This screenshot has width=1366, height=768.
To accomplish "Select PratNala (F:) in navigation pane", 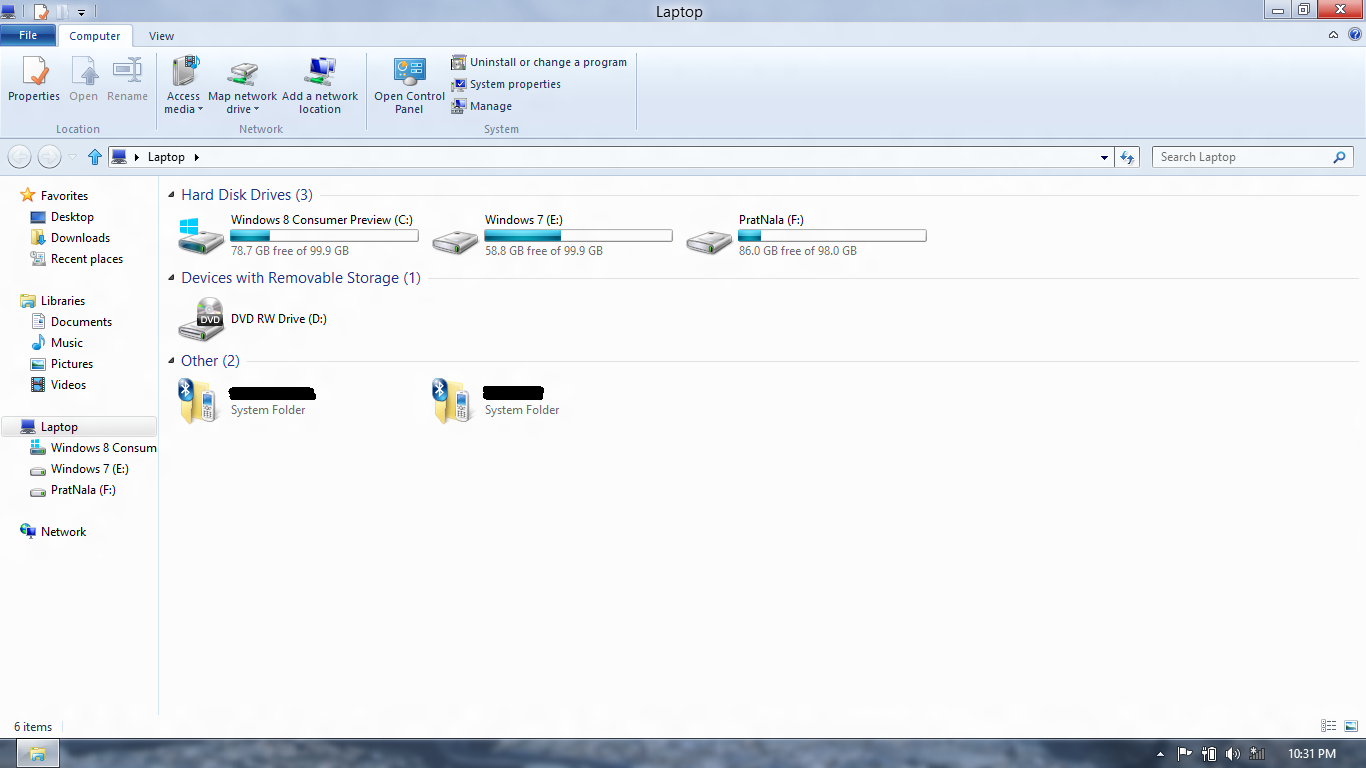I will point(83,490).
